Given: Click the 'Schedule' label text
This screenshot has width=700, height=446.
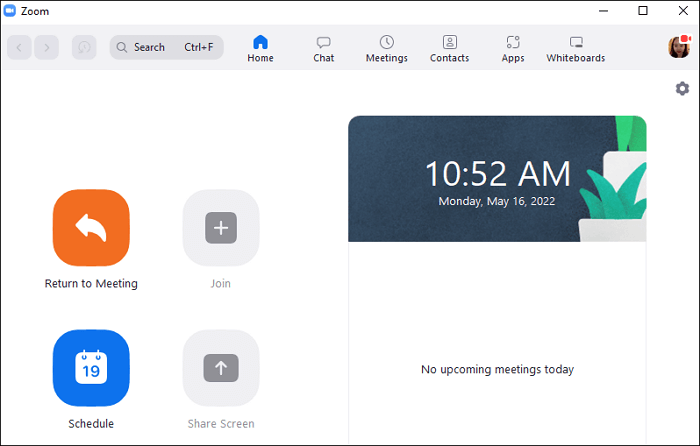Looking at the screenshot, I should point(91,424).
